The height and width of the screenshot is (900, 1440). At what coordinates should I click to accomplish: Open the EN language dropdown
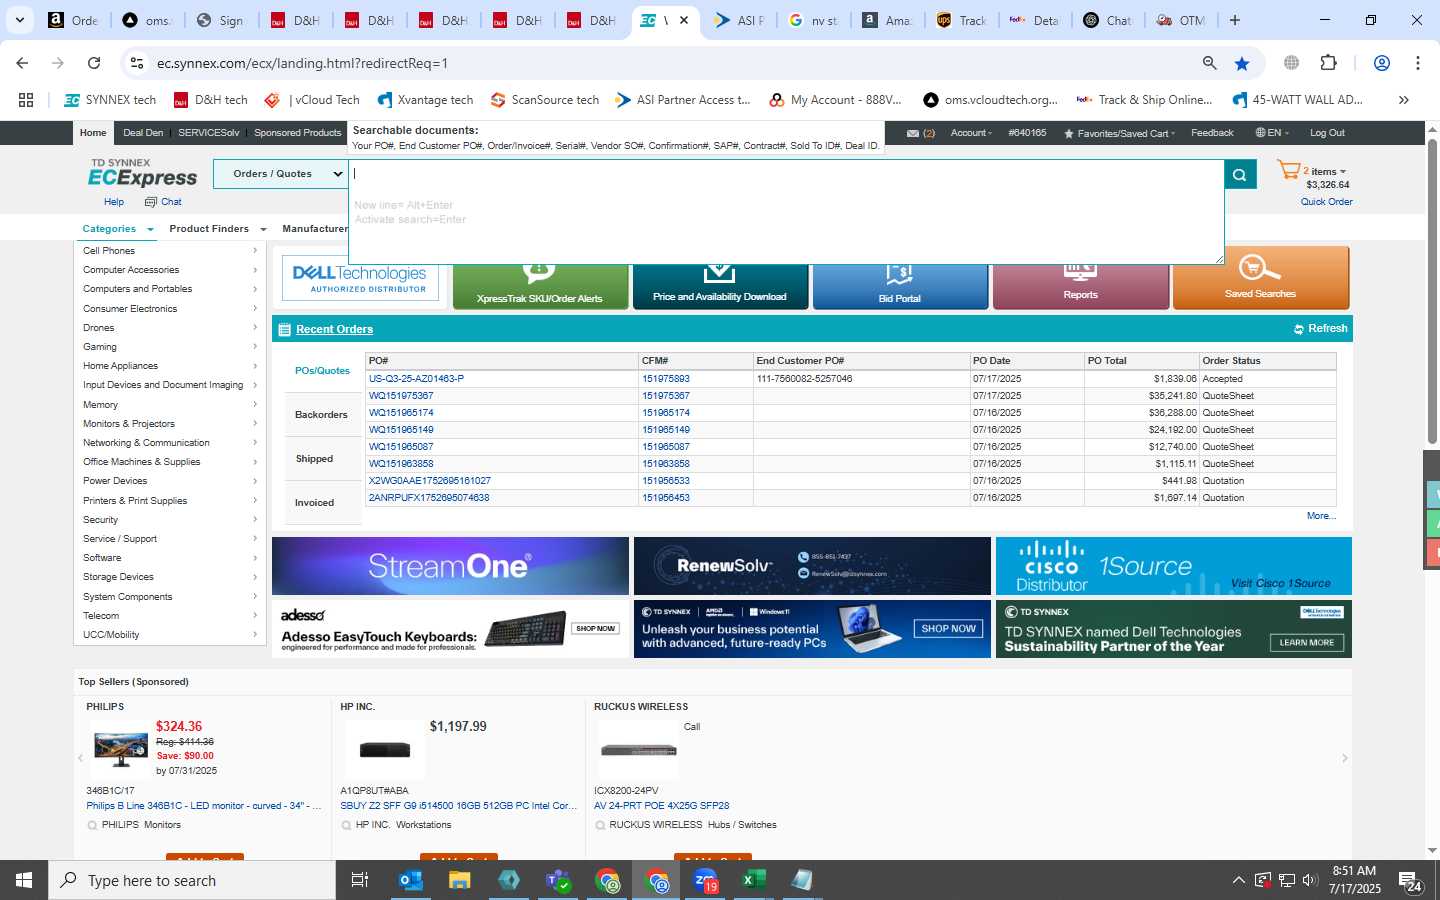[x=1272, y=133]
